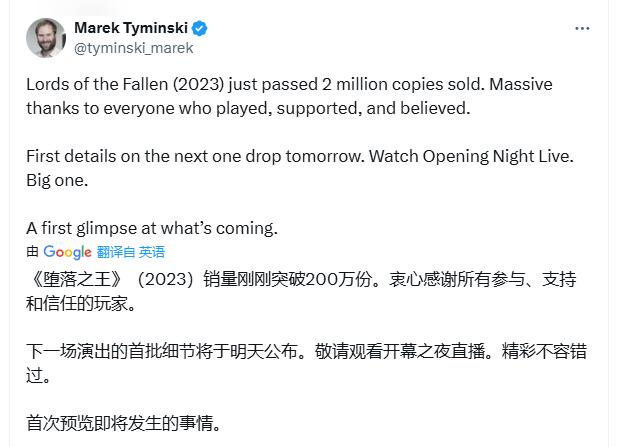Open the @tyminski_marek handle link
631x447 pixels.
(x=134, y=46)
